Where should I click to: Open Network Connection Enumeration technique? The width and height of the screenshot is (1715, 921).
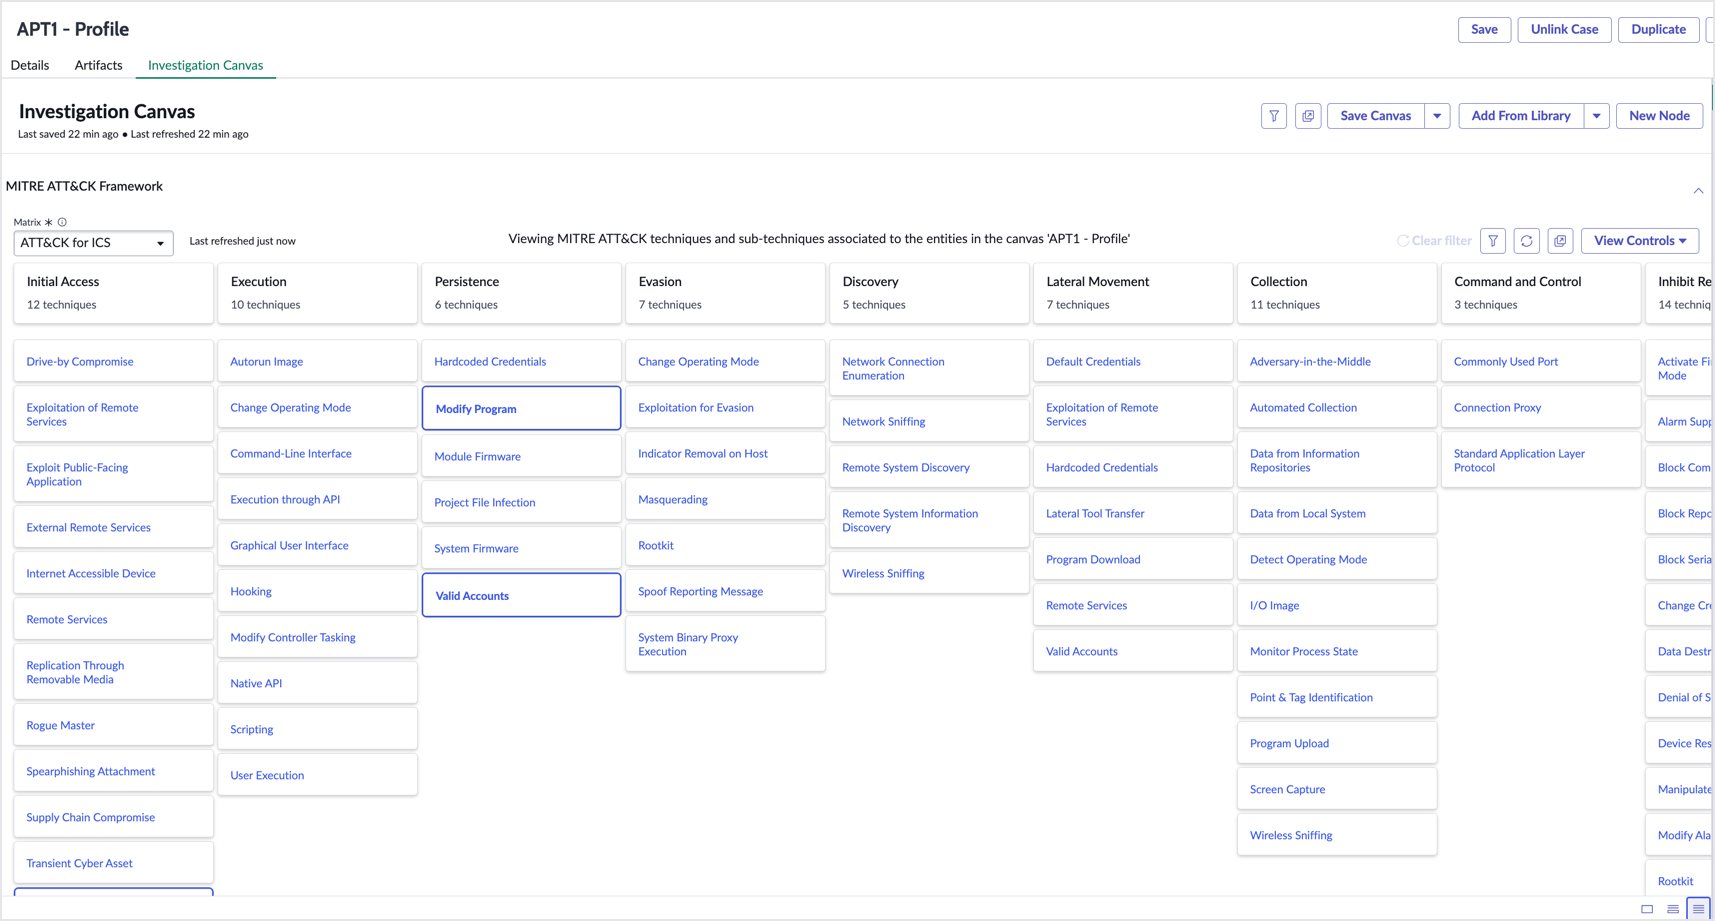929,368
